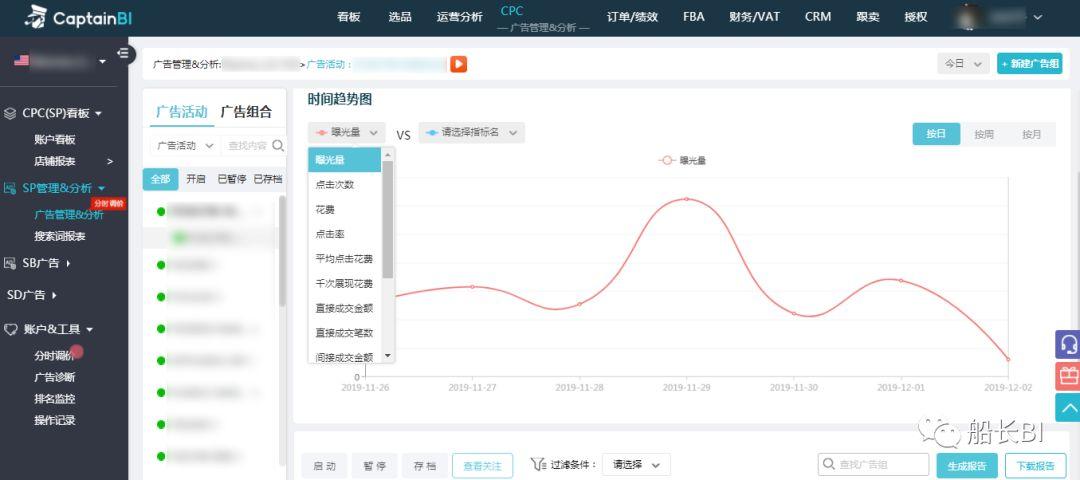
Task: Open the 看板 top menu
Action: point(349,17)
